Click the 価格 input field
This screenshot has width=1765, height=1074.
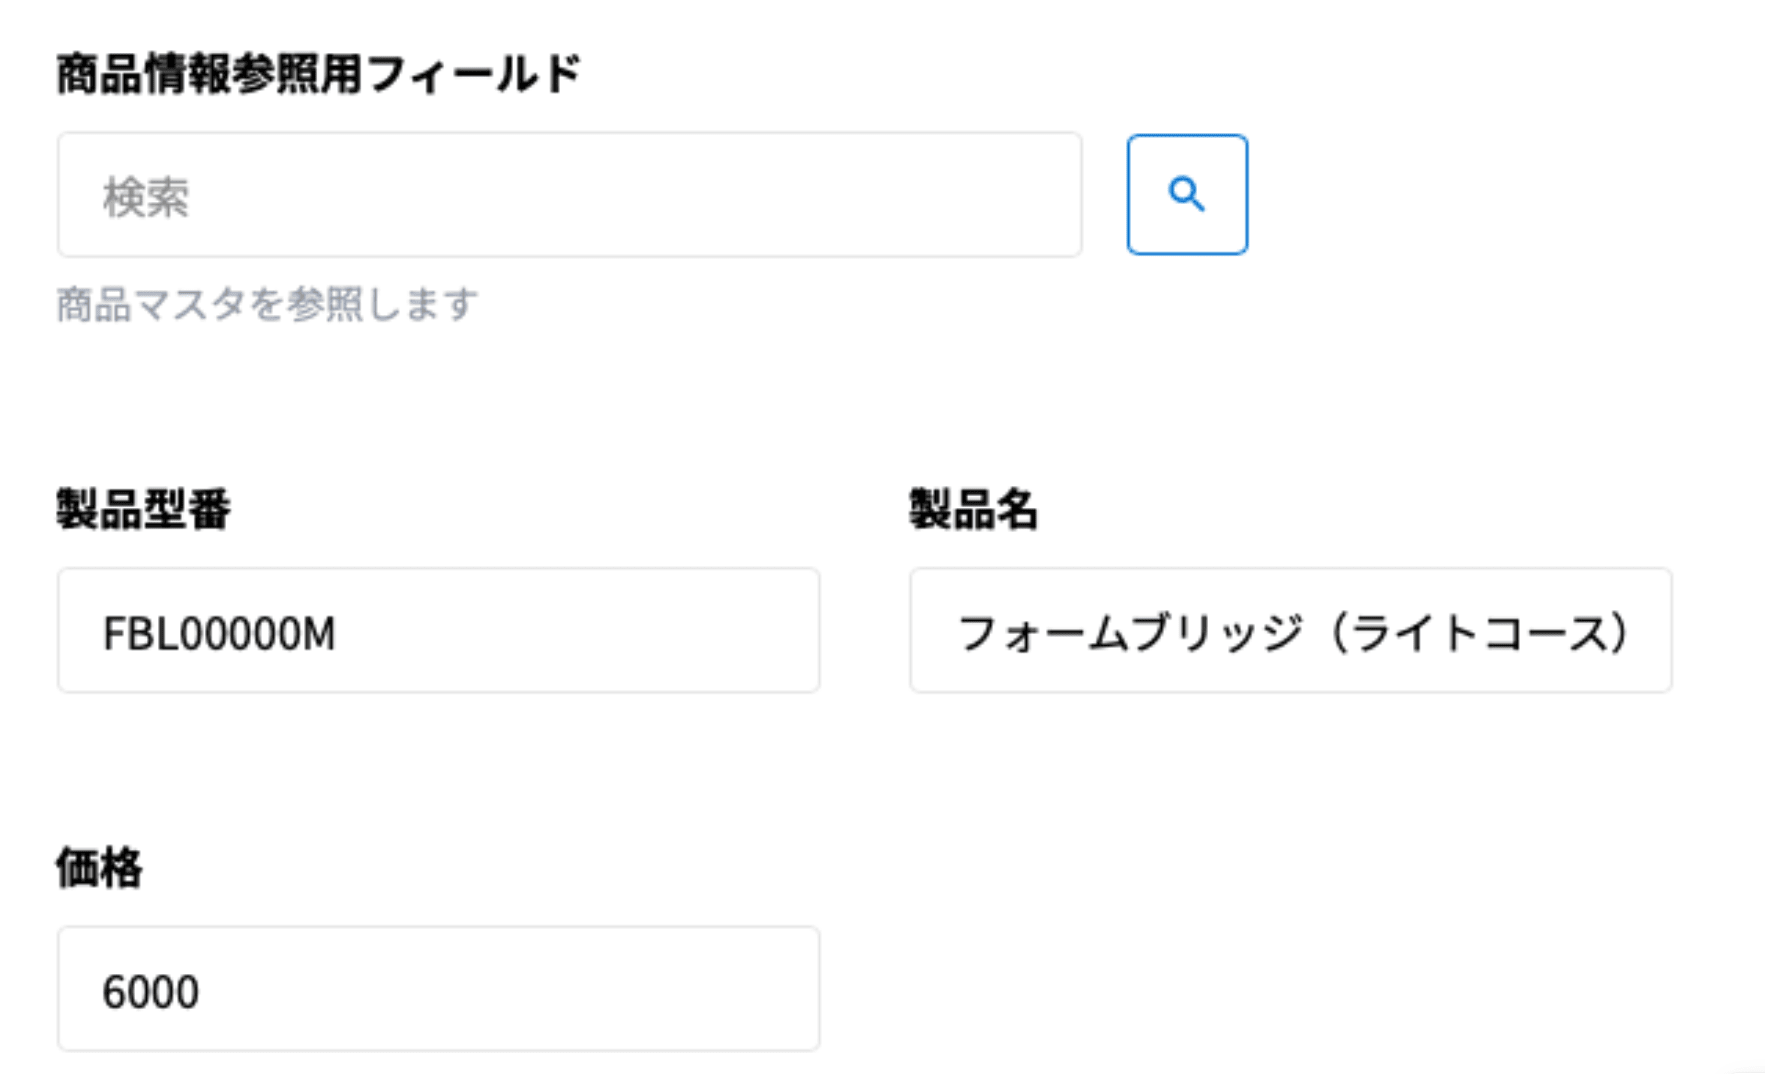pos(438,989)
